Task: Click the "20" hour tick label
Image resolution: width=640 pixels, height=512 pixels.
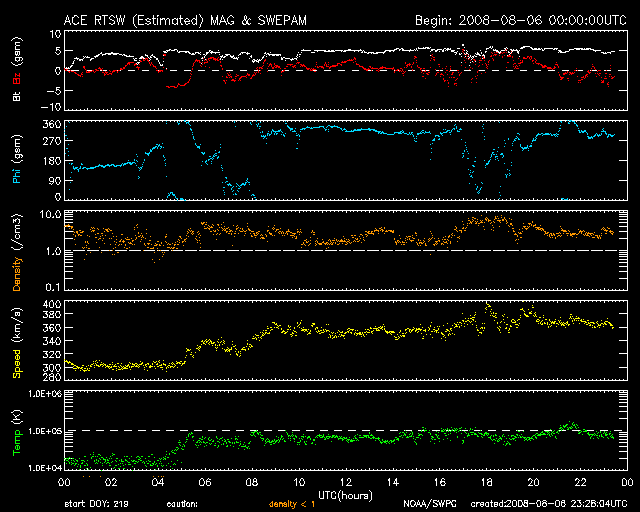Action: tap(533, 483)
